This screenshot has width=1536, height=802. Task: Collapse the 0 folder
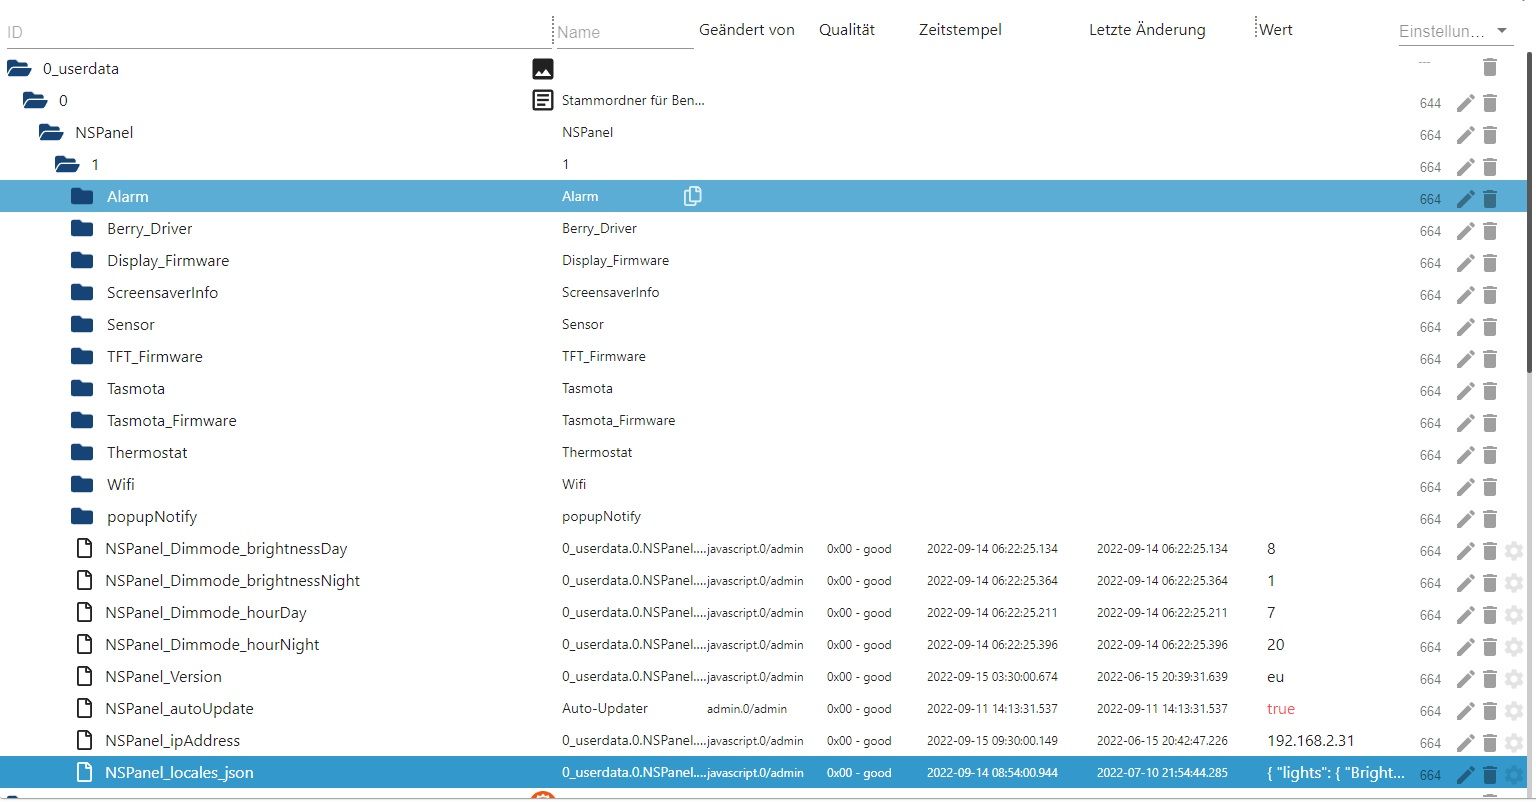point(35,100)
